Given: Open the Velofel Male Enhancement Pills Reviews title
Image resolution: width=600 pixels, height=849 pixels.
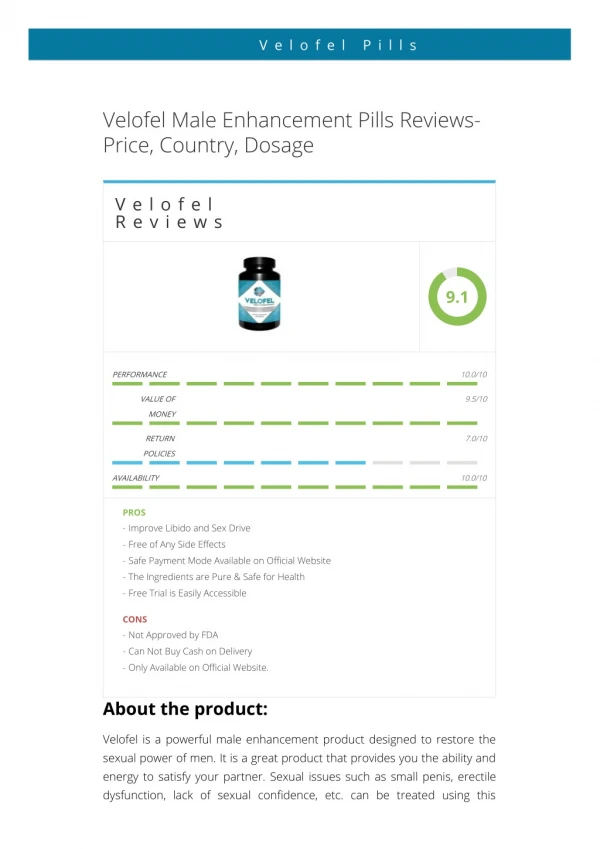Looking at the screenshot, I should point(291,132).
